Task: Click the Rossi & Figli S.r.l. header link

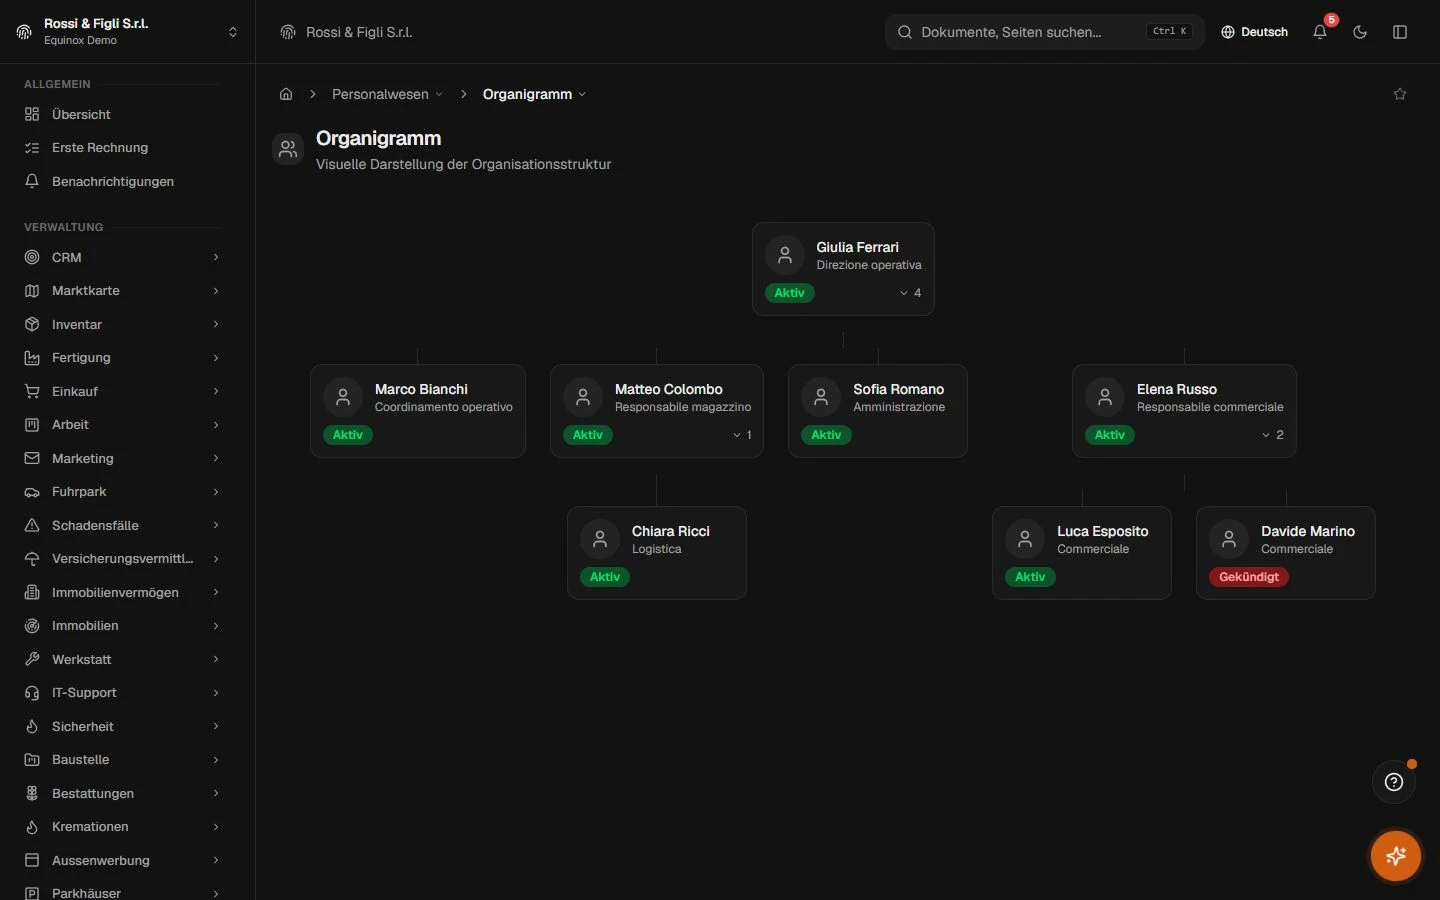Action: 347,32
